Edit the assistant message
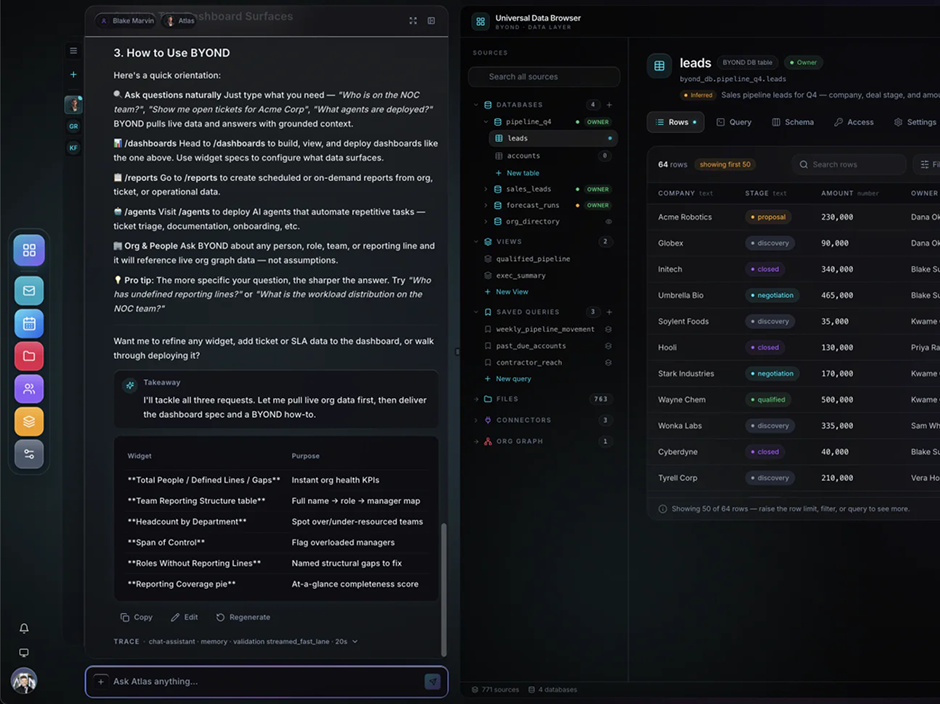 [x=184, y=617]
